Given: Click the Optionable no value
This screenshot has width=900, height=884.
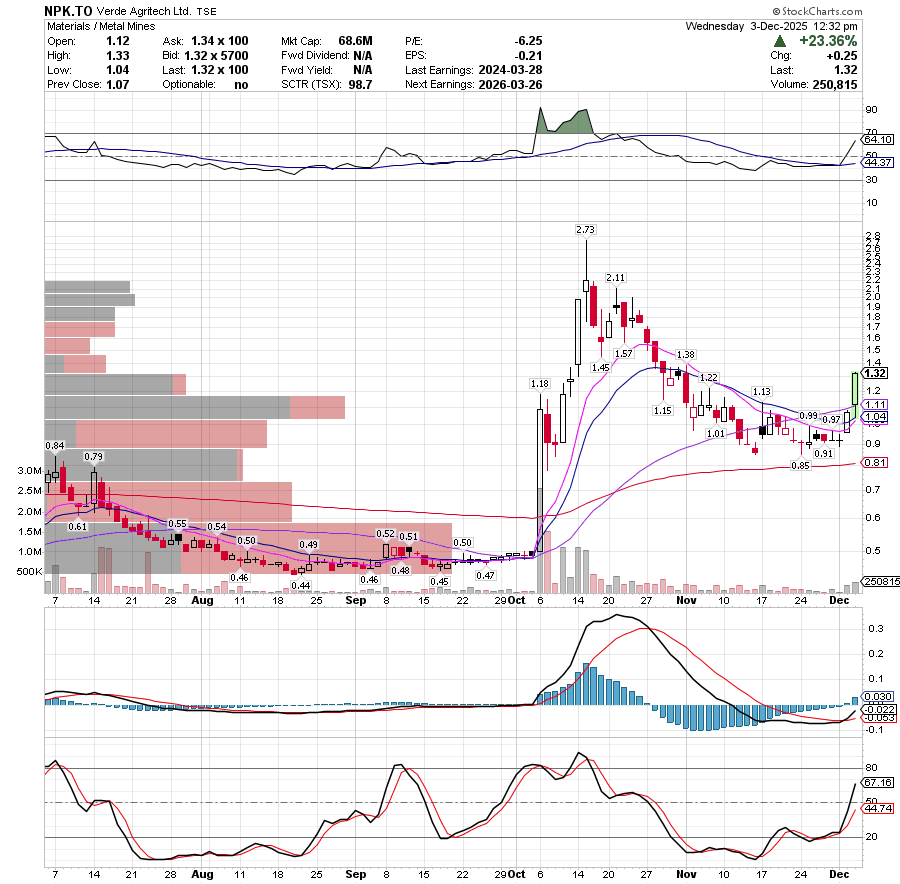Looking at the screenshot, I should pyautogui.click(x=241, y=84).
